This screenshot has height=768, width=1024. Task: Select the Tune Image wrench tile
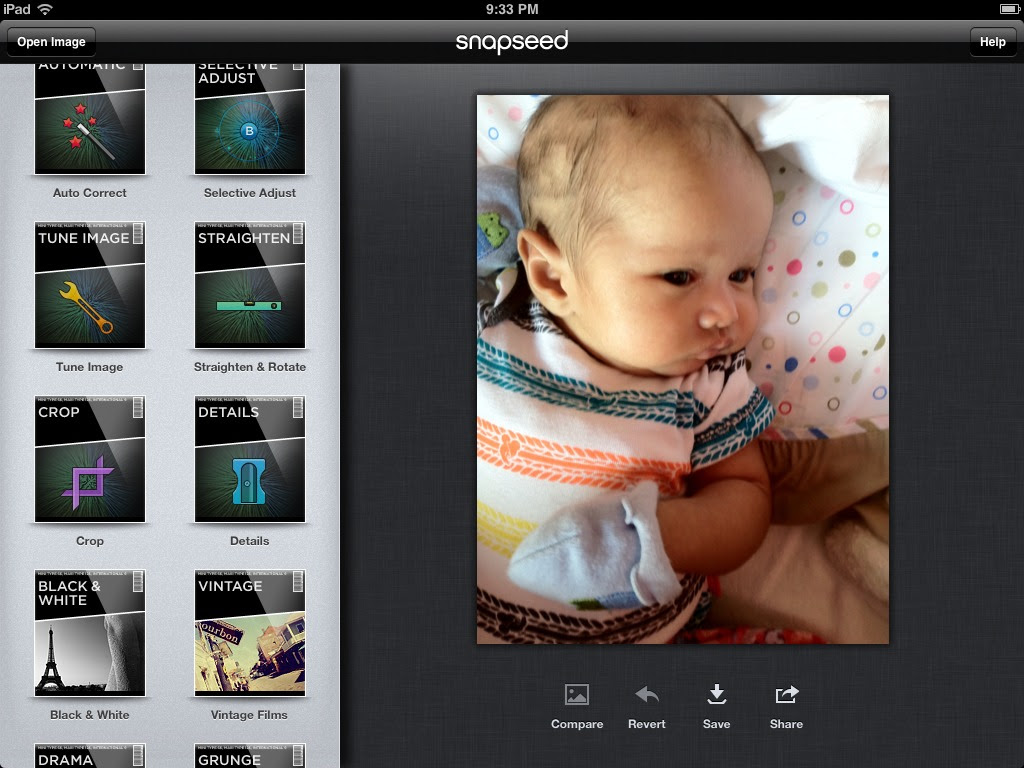pos(89,285)
